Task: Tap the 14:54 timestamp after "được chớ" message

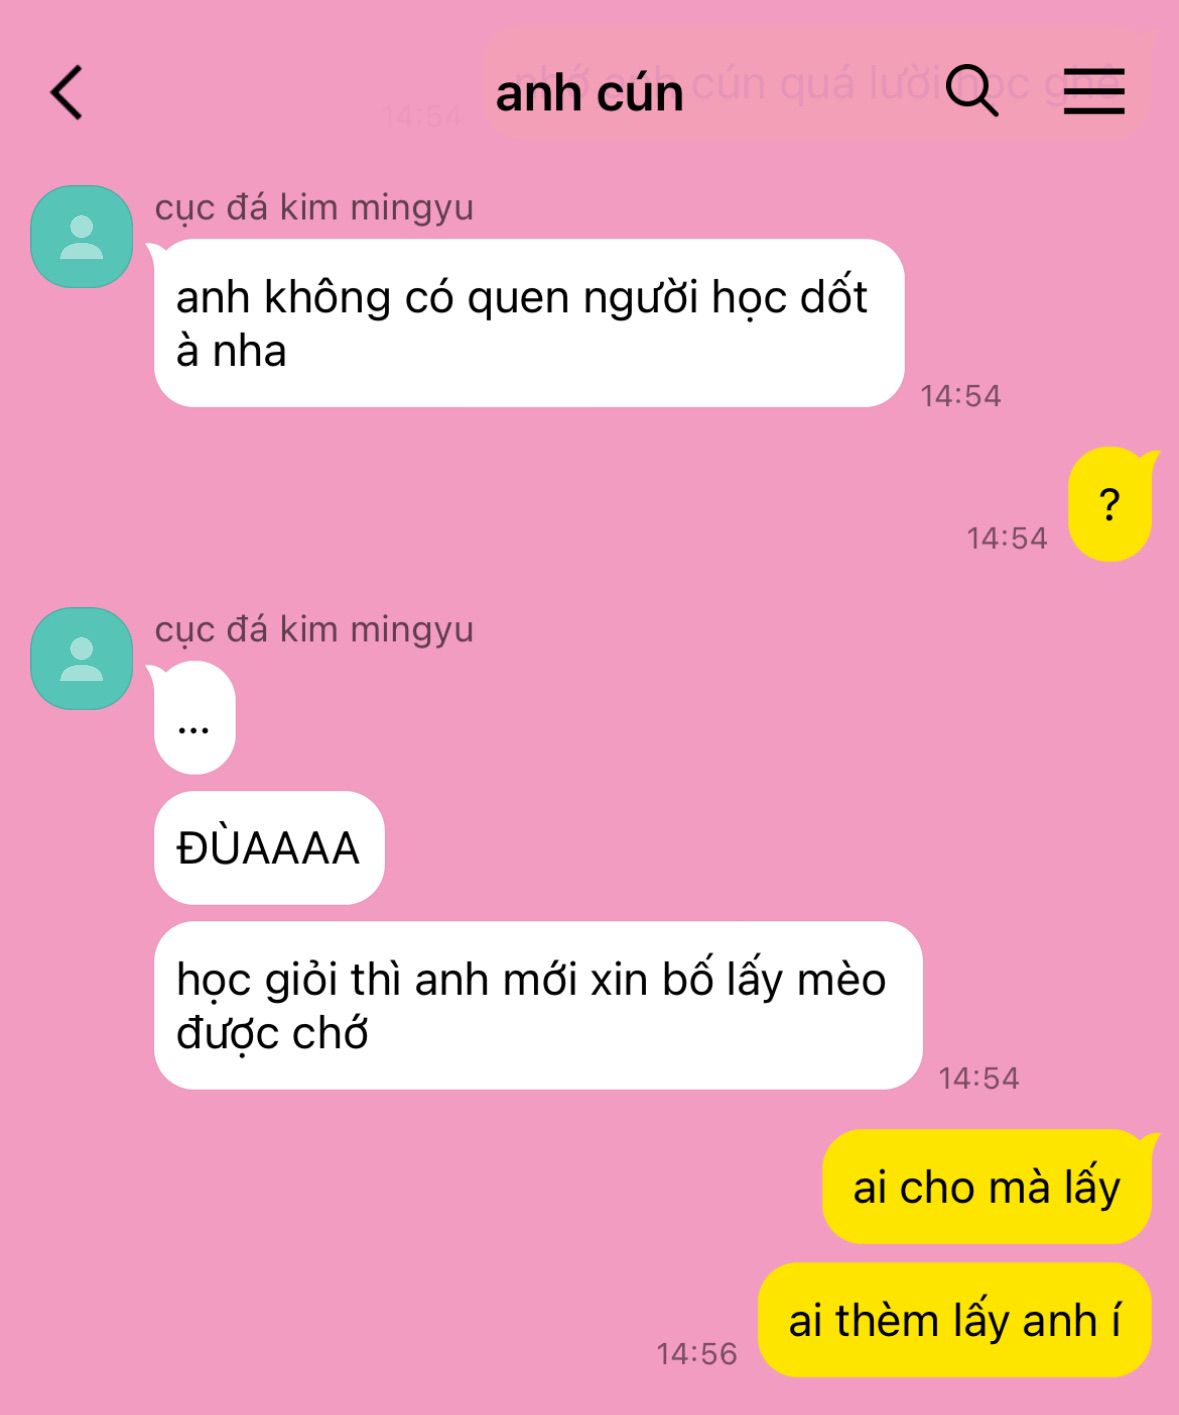Action: point(979,1078)
